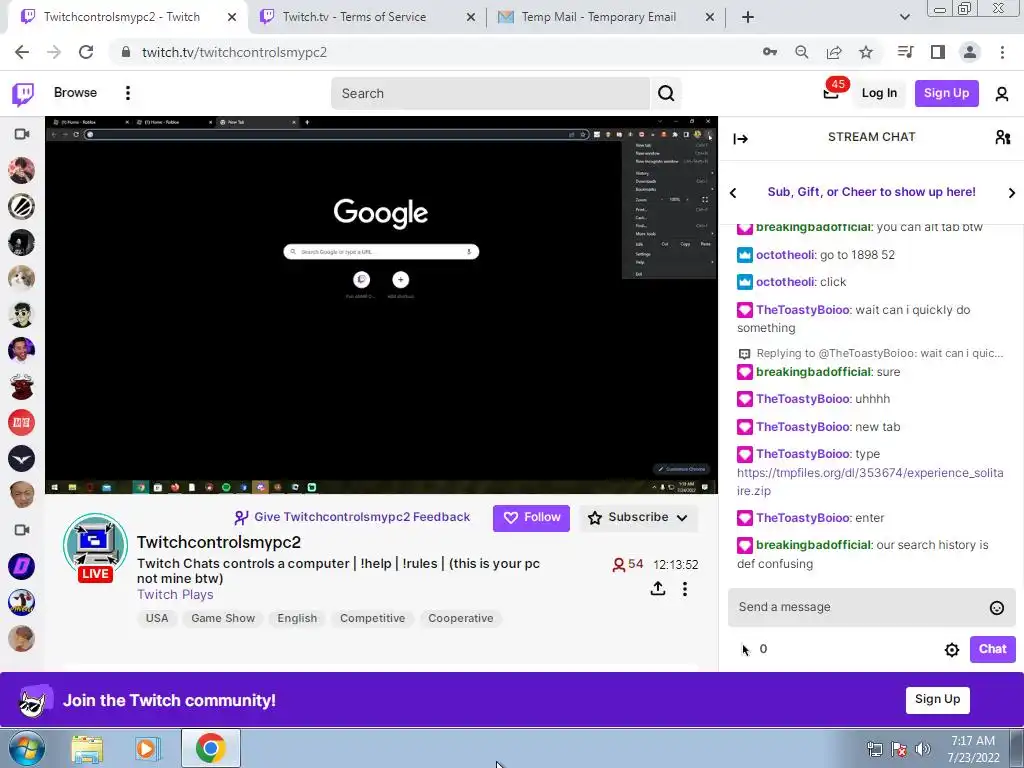Screen dimensions: 1024x768
Task: Click the Twitch logo home icon
Action: point(23,94)
